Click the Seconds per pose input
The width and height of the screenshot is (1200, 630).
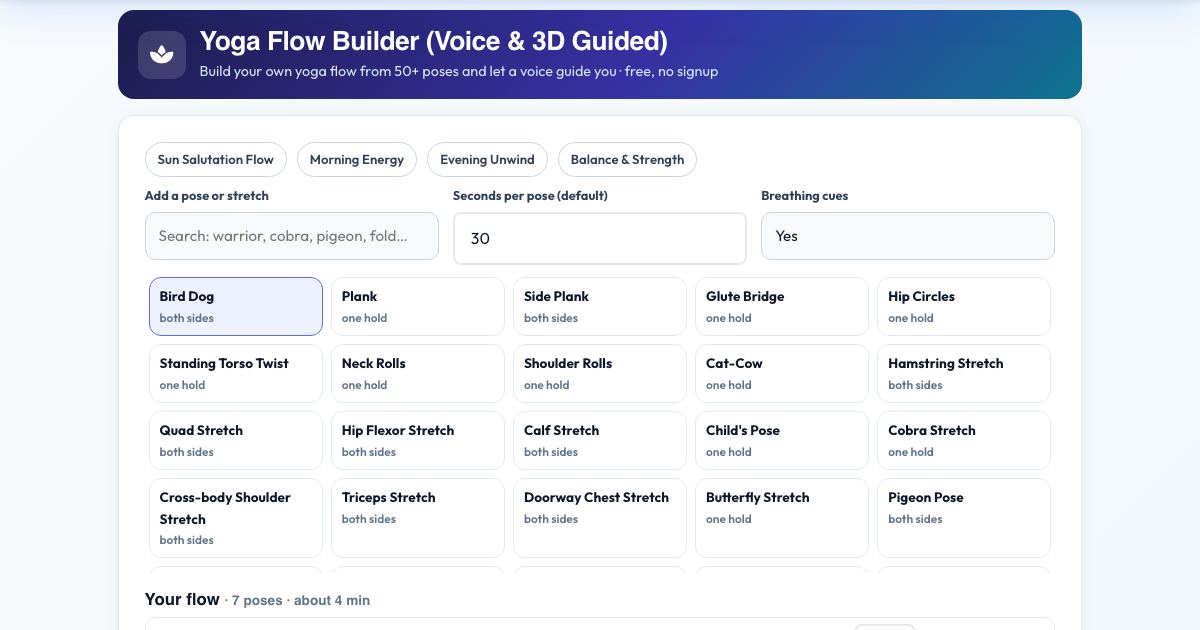coord(600,238)
